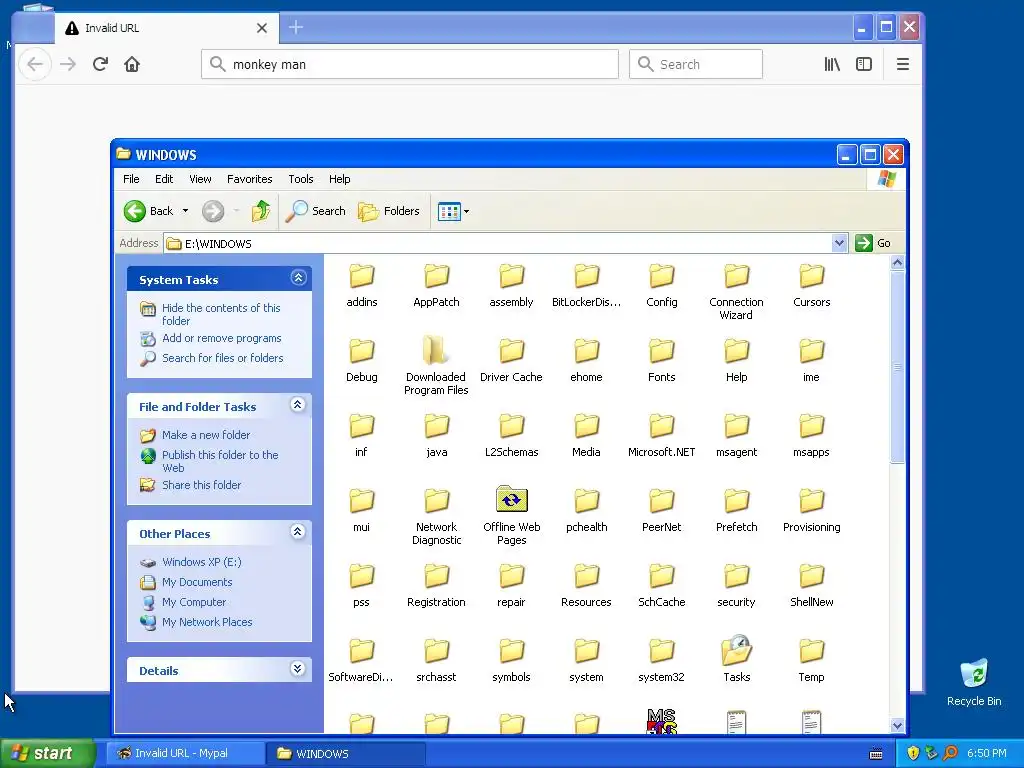The height and width of the screenshot is (768, 1024).
Task: Click the Mypal Search box
Action: coord(696,64)
